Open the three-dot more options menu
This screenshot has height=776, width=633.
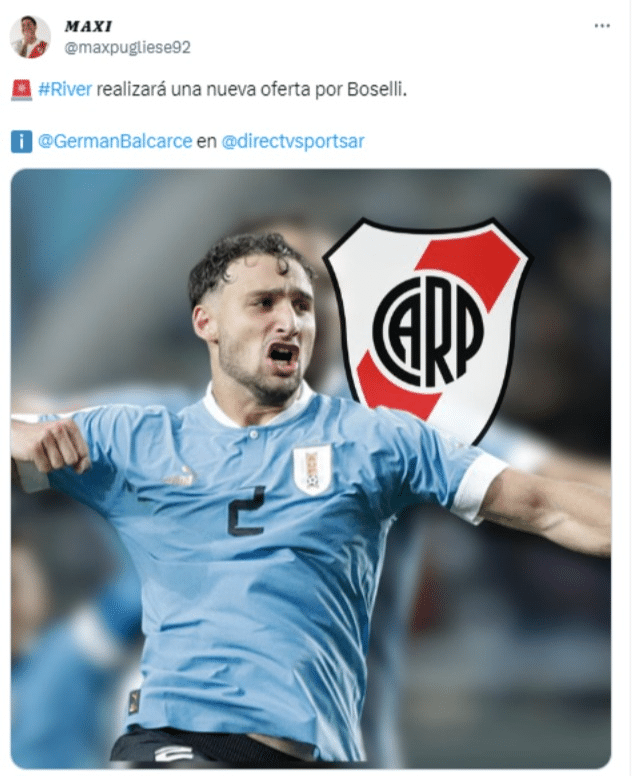(x=602, y=26)
